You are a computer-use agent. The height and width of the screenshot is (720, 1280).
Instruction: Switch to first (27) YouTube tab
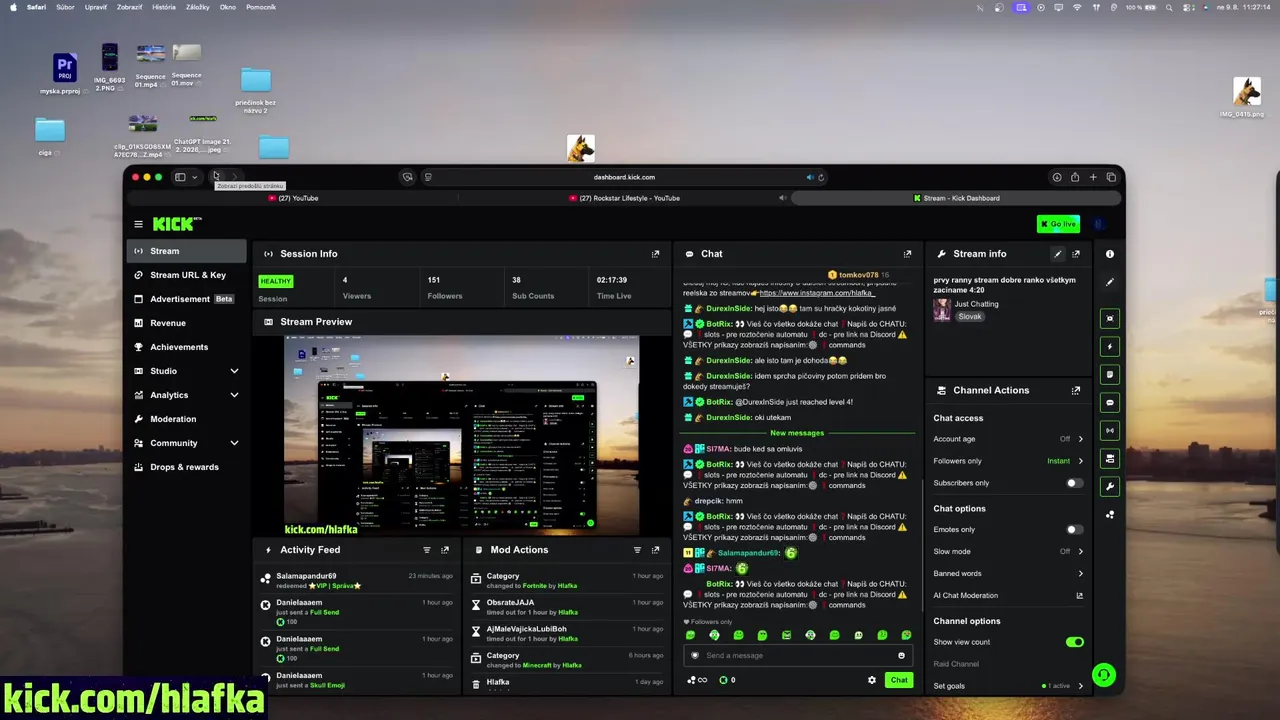(x=294, y=198)
